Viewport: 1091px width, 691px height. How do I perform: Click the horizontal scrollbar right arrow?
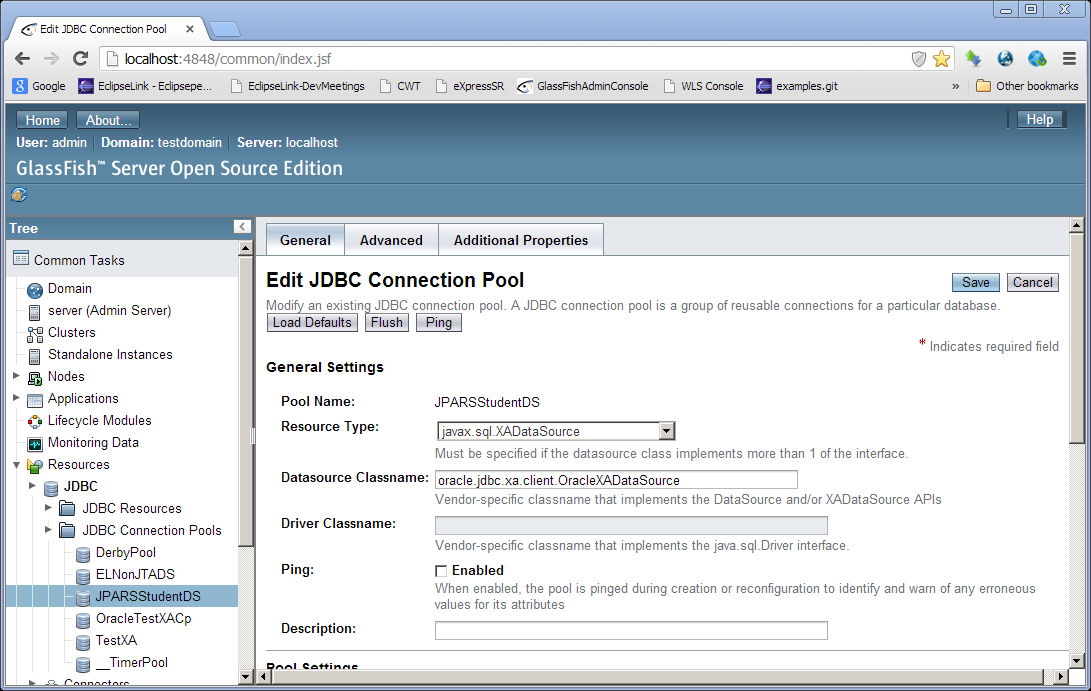coord(1060,676)
